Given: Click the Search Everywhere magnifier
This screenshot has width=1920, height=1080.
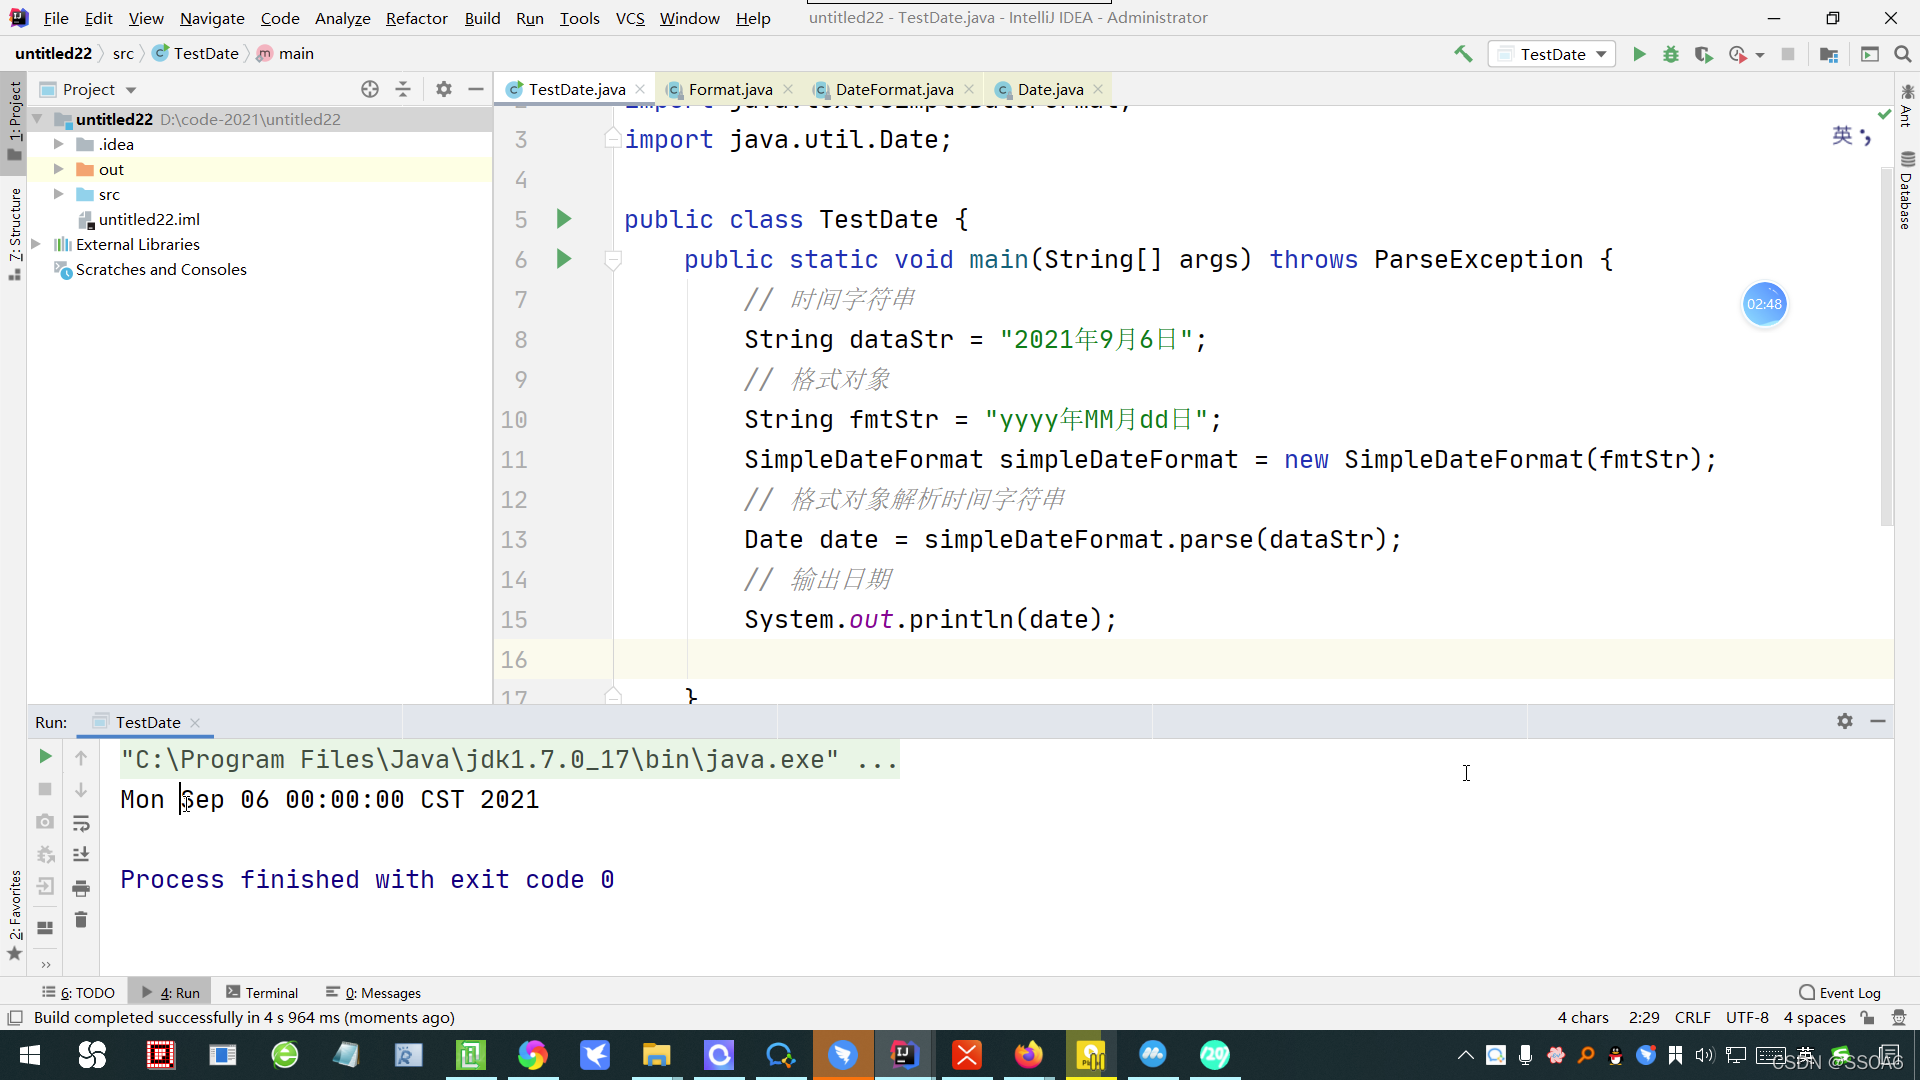Looking at the screenshot, I should [1903, 54].
